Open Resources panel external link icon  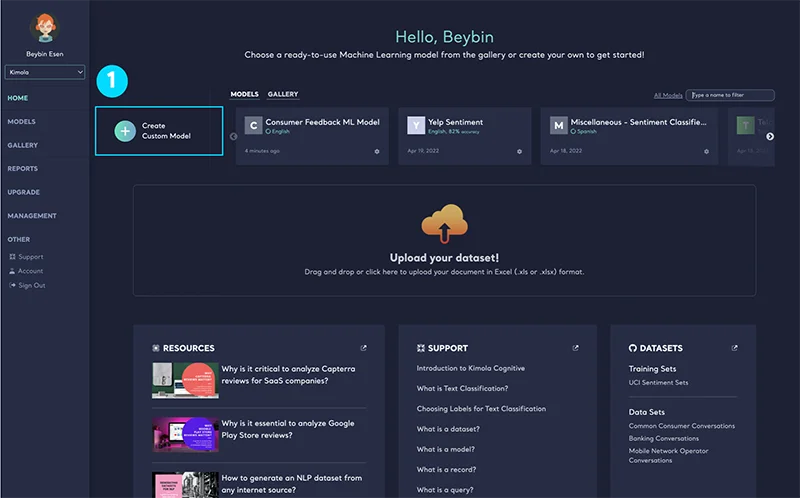[364, 348]
